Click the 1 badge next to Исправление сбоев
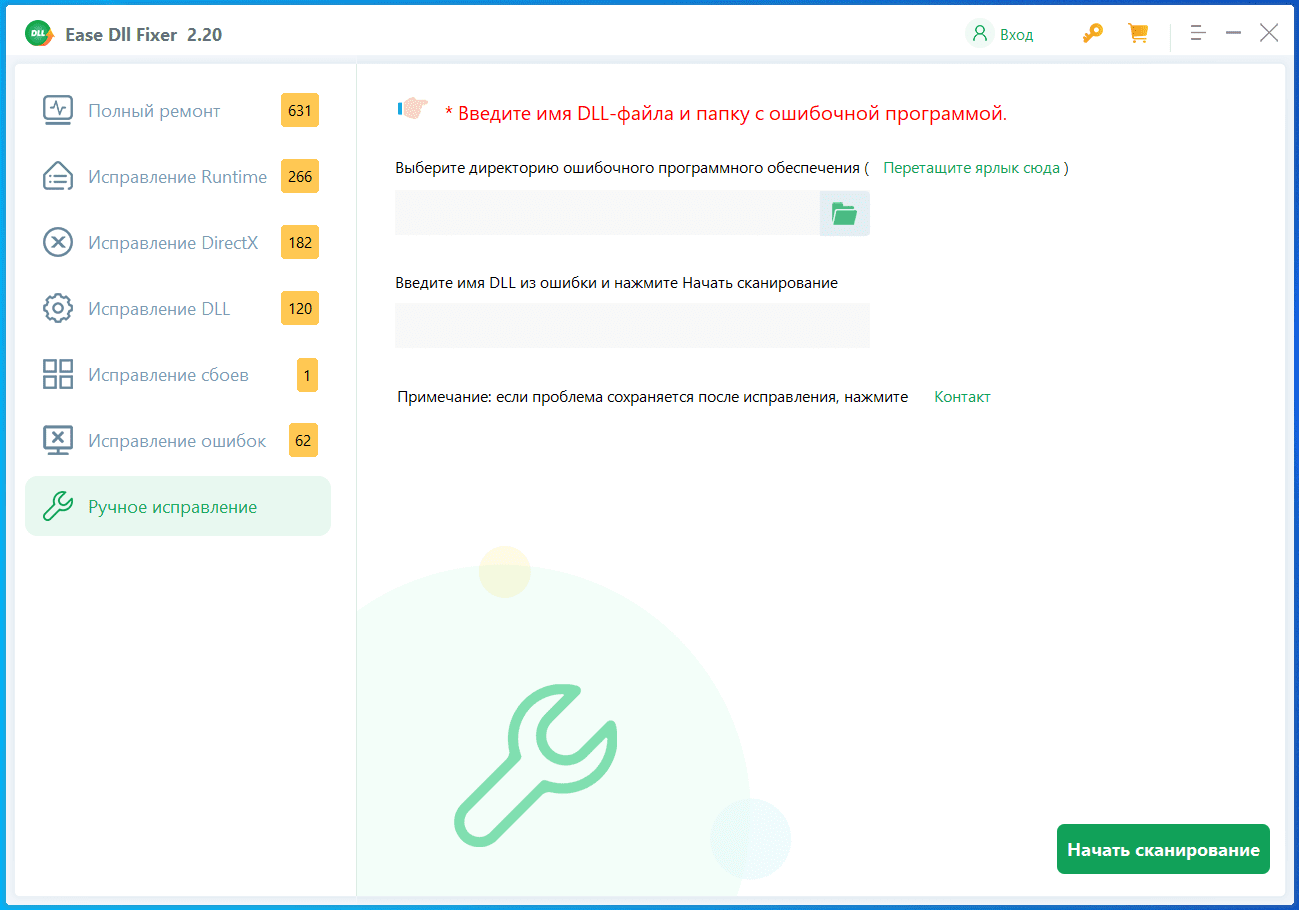1299x910 pixels. click(307, 374)
